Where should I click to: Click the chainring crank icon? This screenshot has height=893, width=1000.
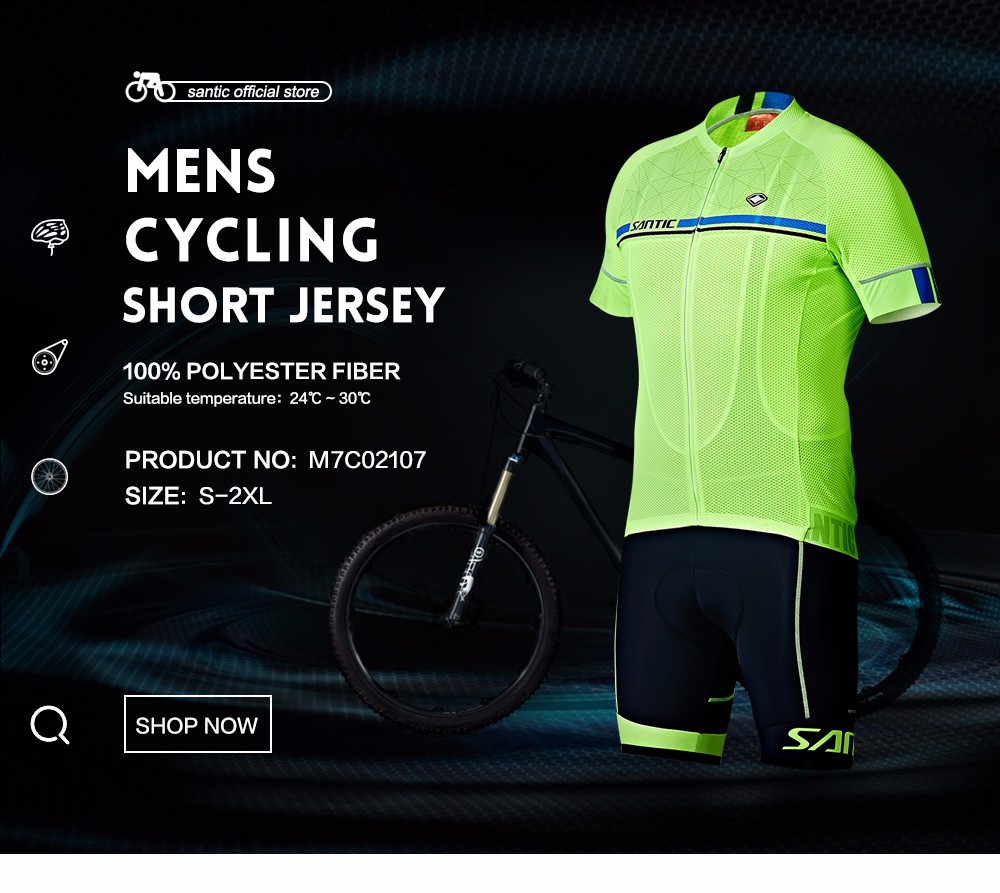[50, 357]
